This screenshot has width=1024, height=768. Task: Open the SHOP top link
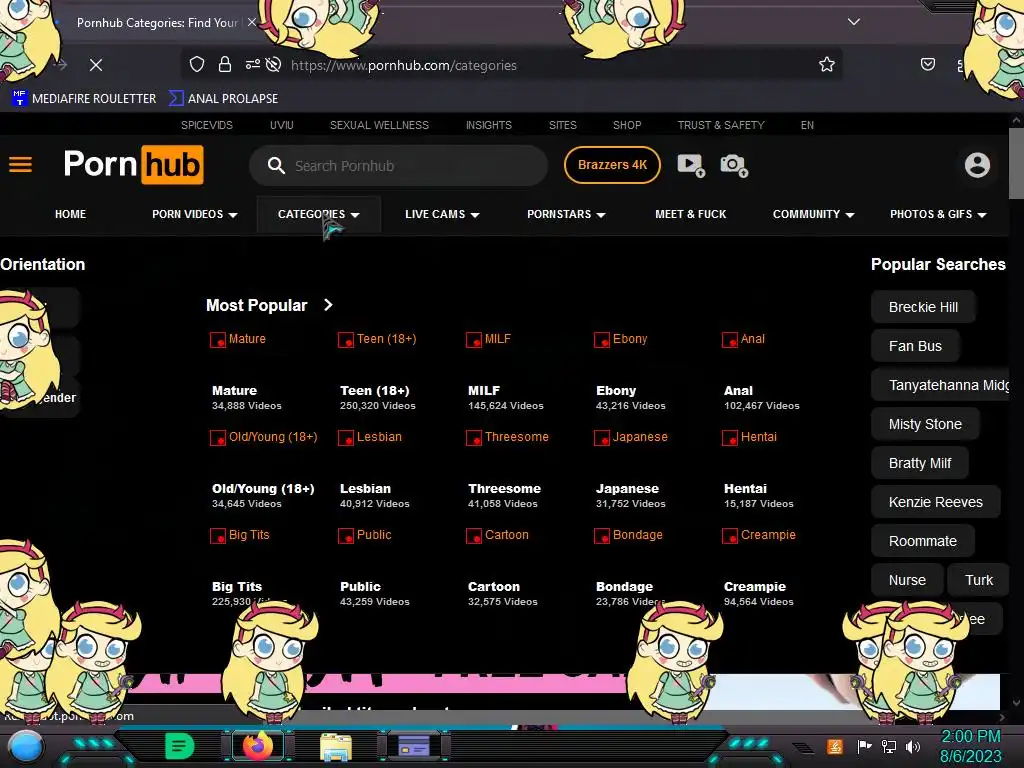click(x=627, y=125)
